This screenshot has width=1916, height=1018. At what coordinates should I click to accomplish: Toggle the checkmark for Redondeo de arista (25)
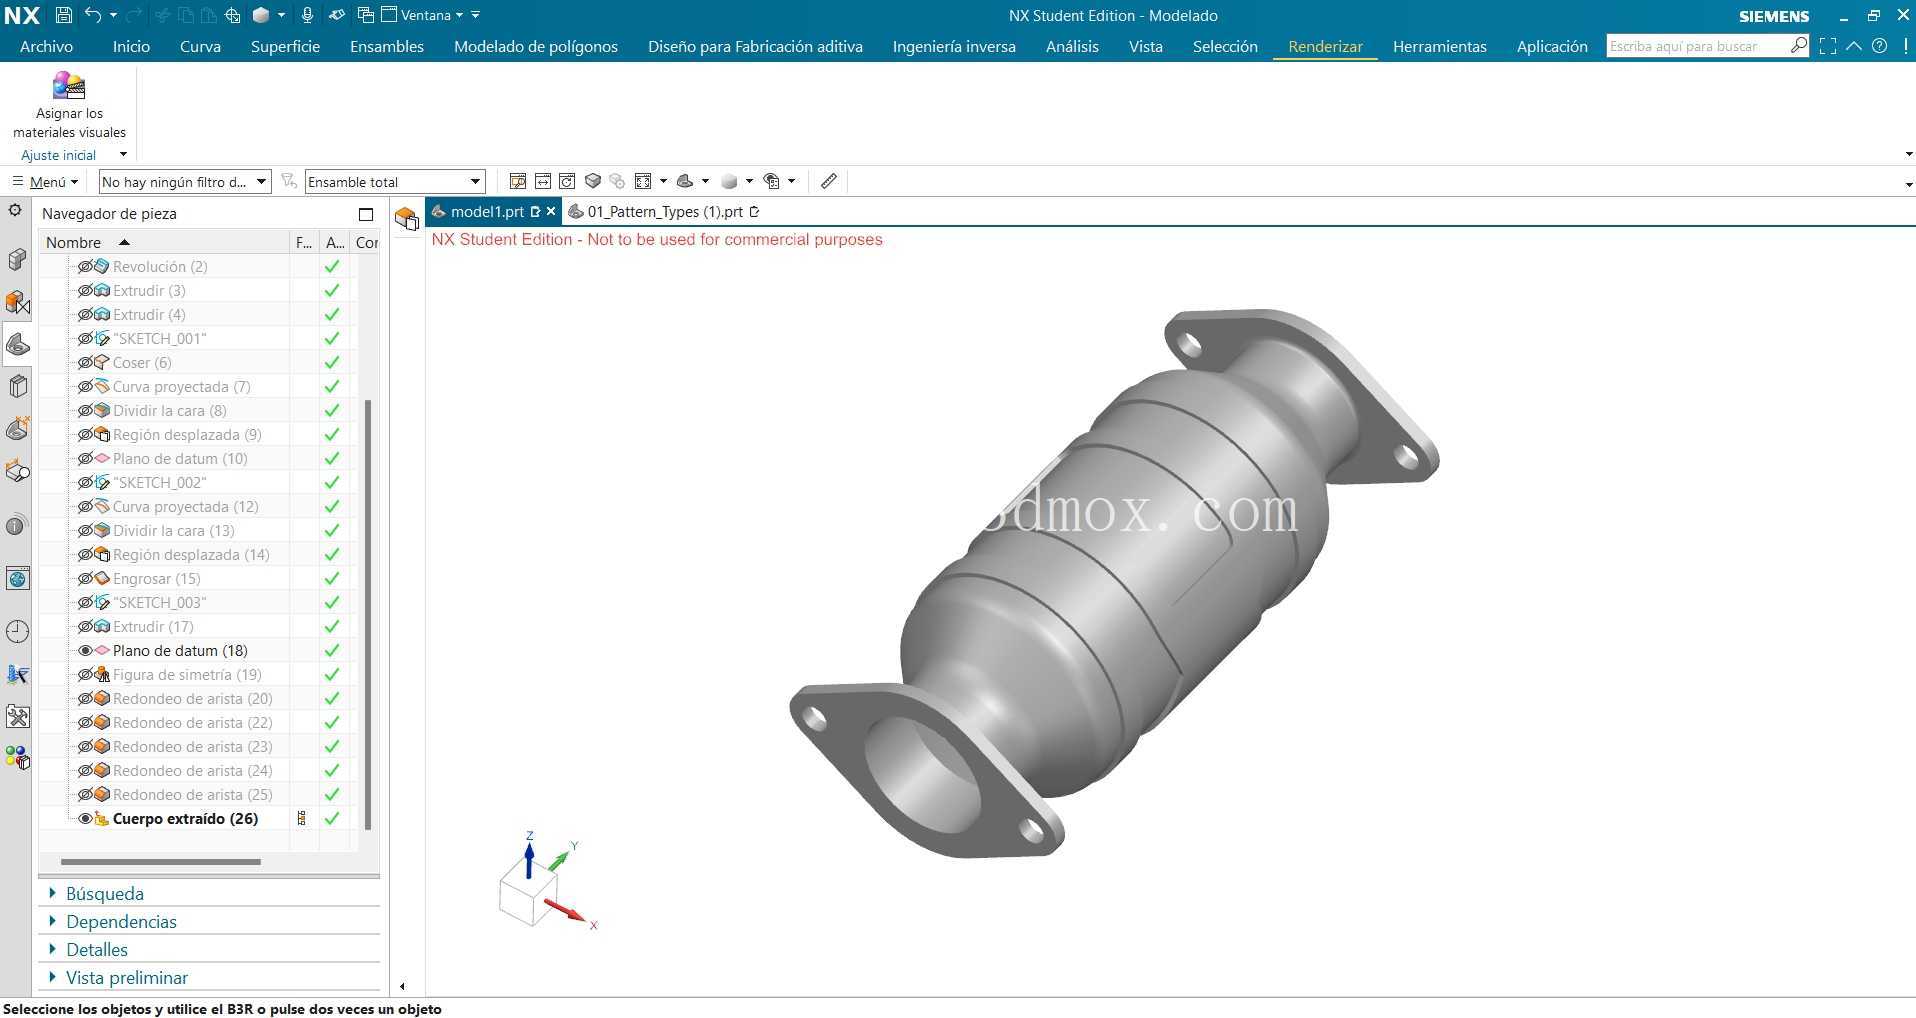click(332, 794)
